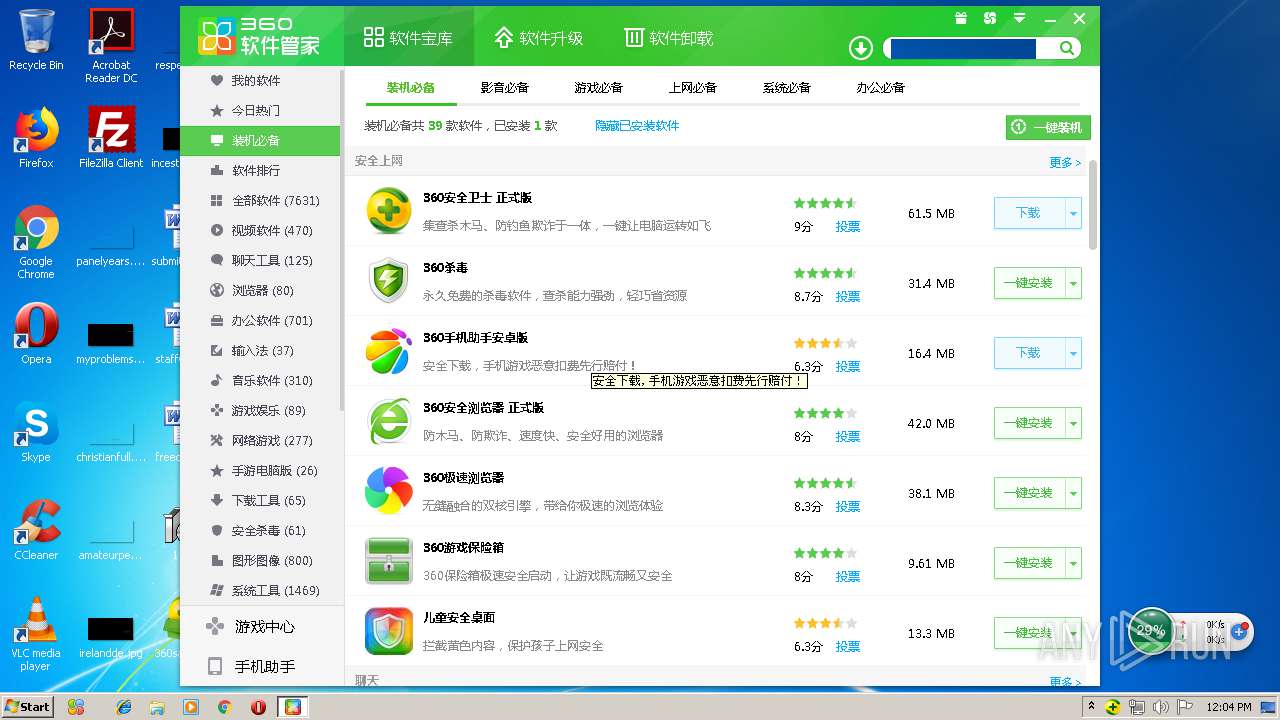The width and height of the screenshot is (1280, 720).
Task: Click the skin-change icon in title bar
Action: (990, 18)
